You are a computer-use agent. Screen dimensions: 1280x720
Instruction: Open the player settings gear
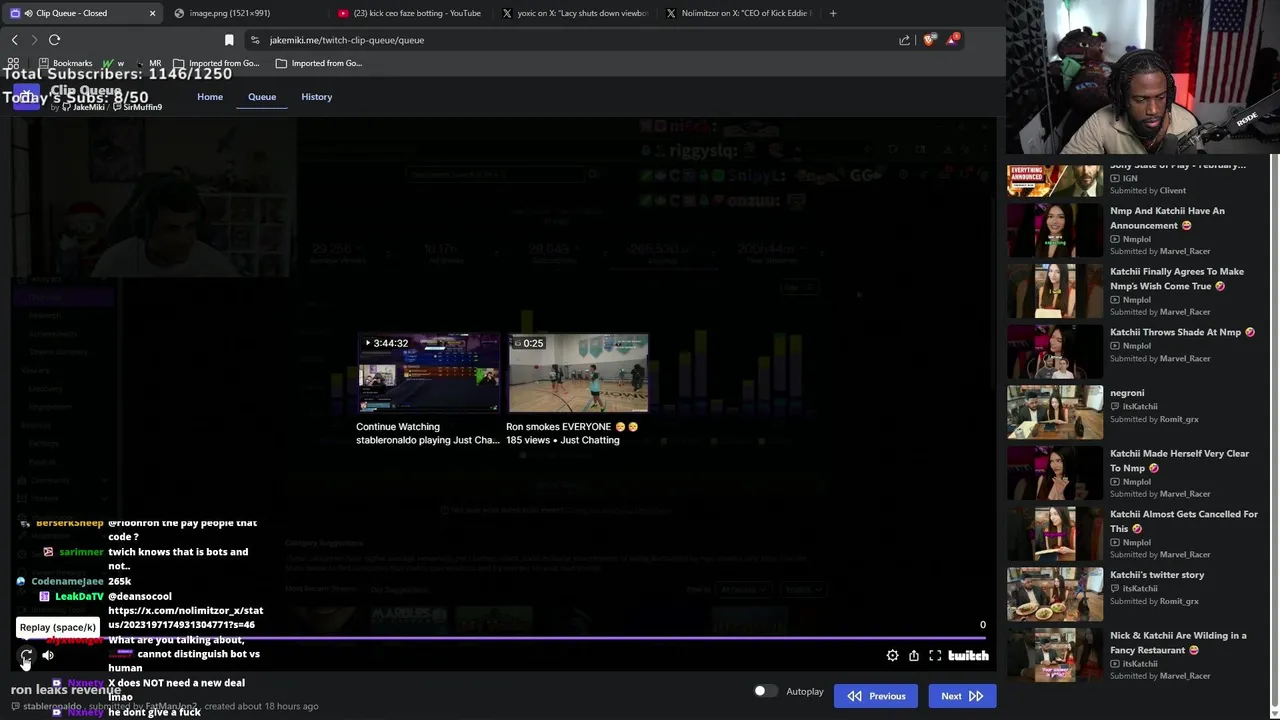(892, 656)
